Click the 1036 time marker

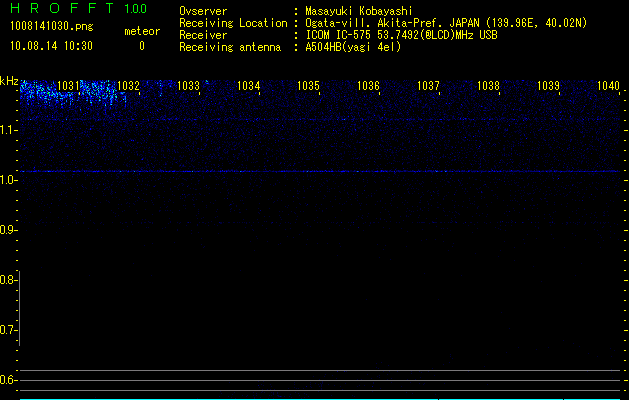pos(368,86)
